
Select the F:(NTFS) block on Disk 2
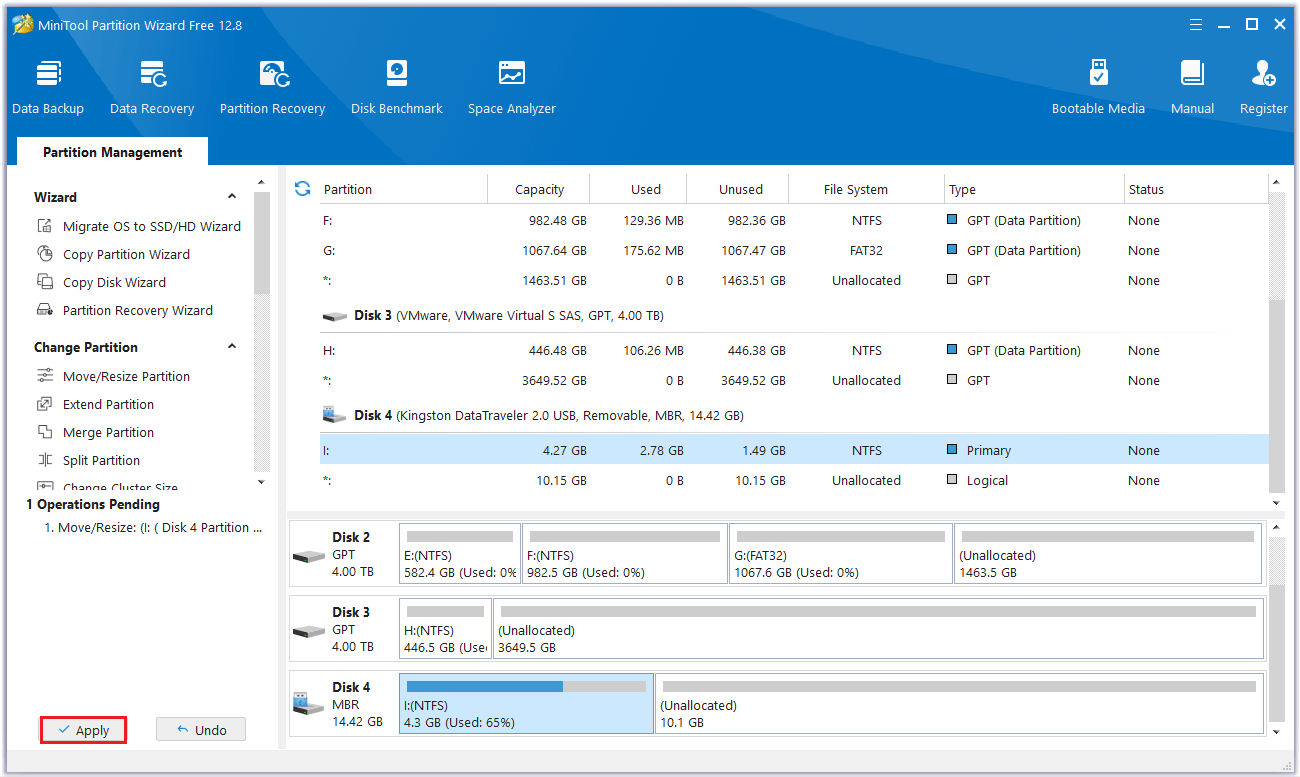625,553
